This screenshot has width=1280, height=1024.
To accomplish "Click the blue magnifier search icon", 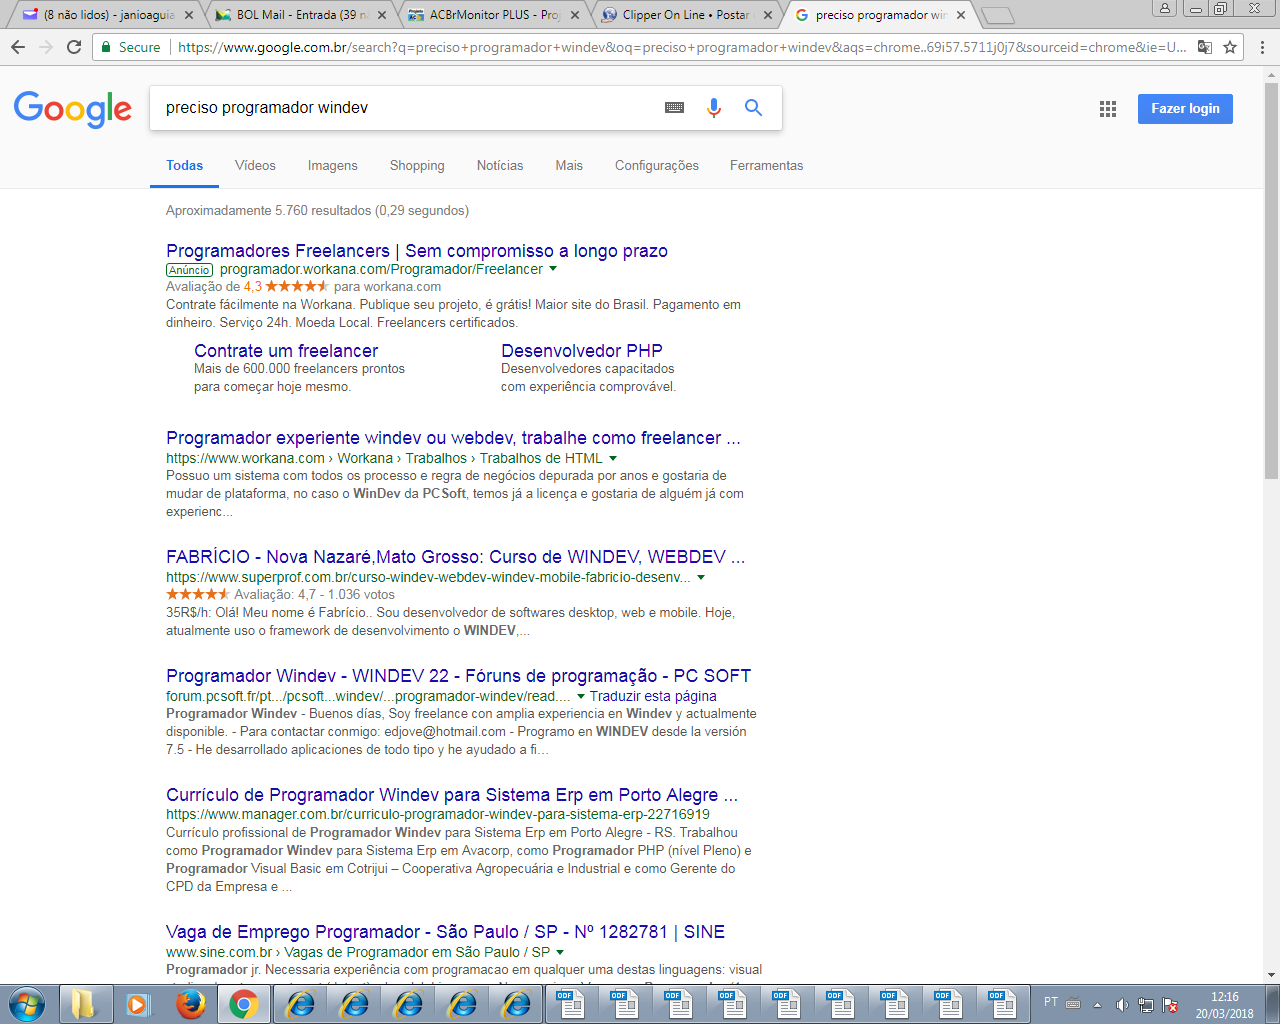I will pos(753,108).
